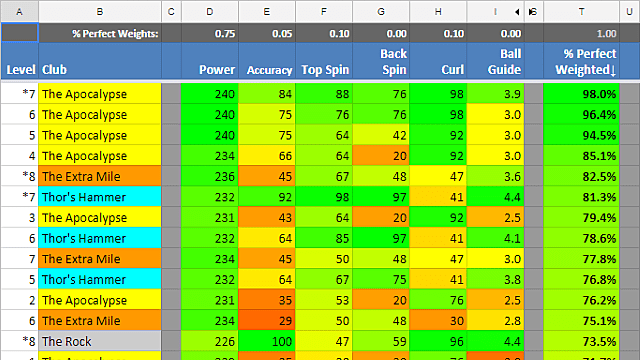
Task: Click level *8 cell for The Rock
Action: (20, 341)
